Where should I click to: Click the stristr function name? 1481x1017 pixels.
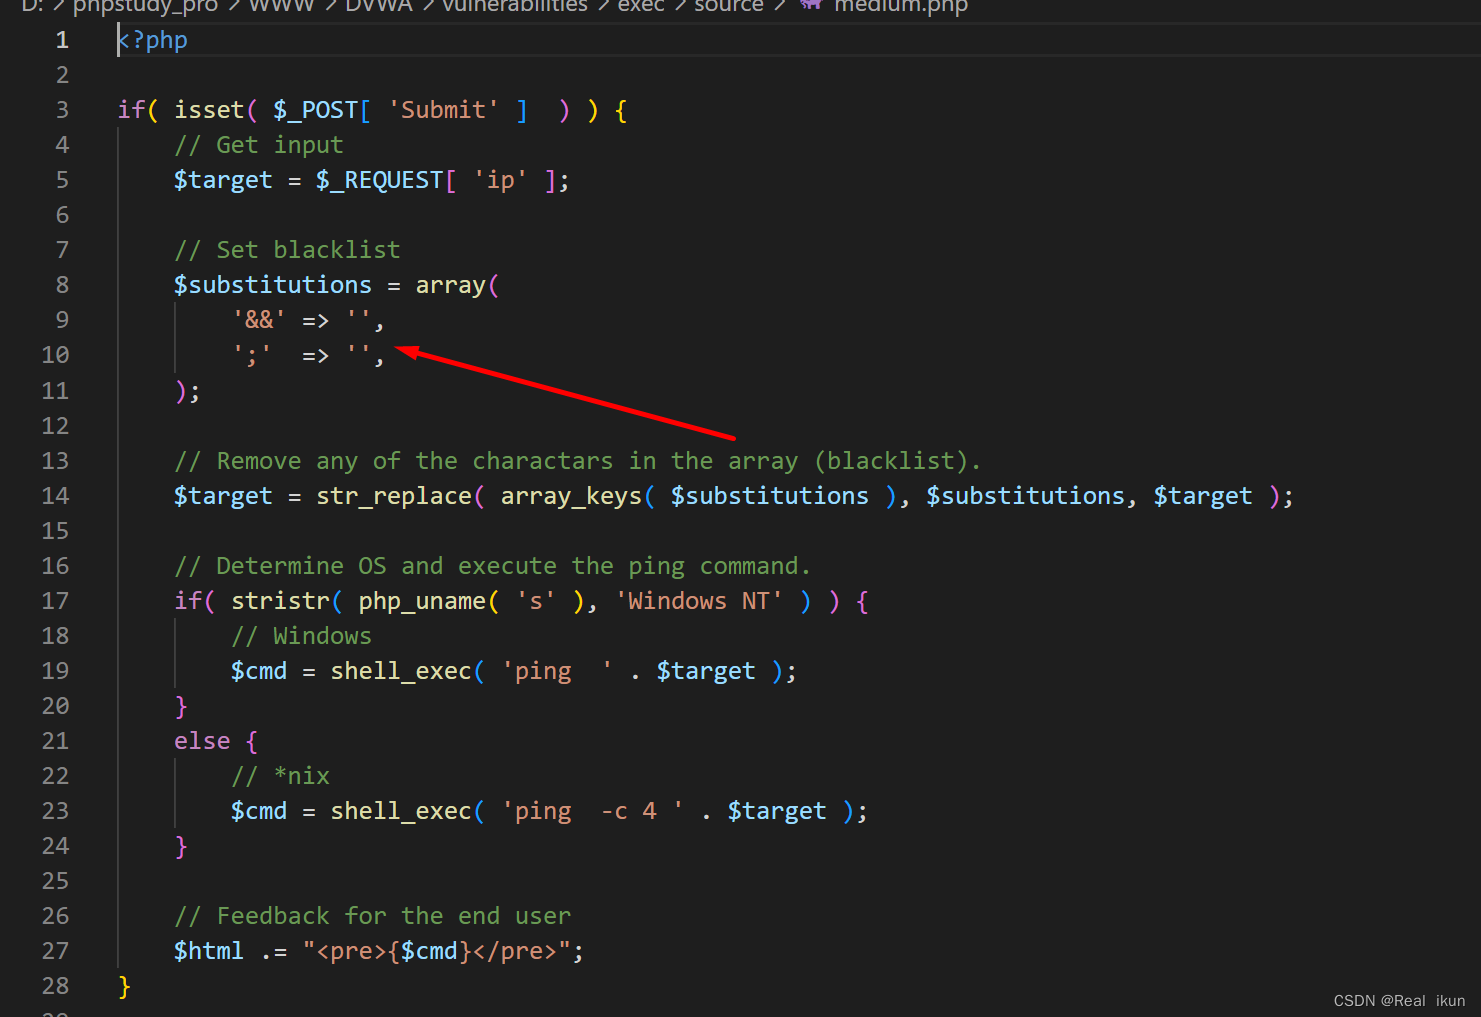coord(280,601)
